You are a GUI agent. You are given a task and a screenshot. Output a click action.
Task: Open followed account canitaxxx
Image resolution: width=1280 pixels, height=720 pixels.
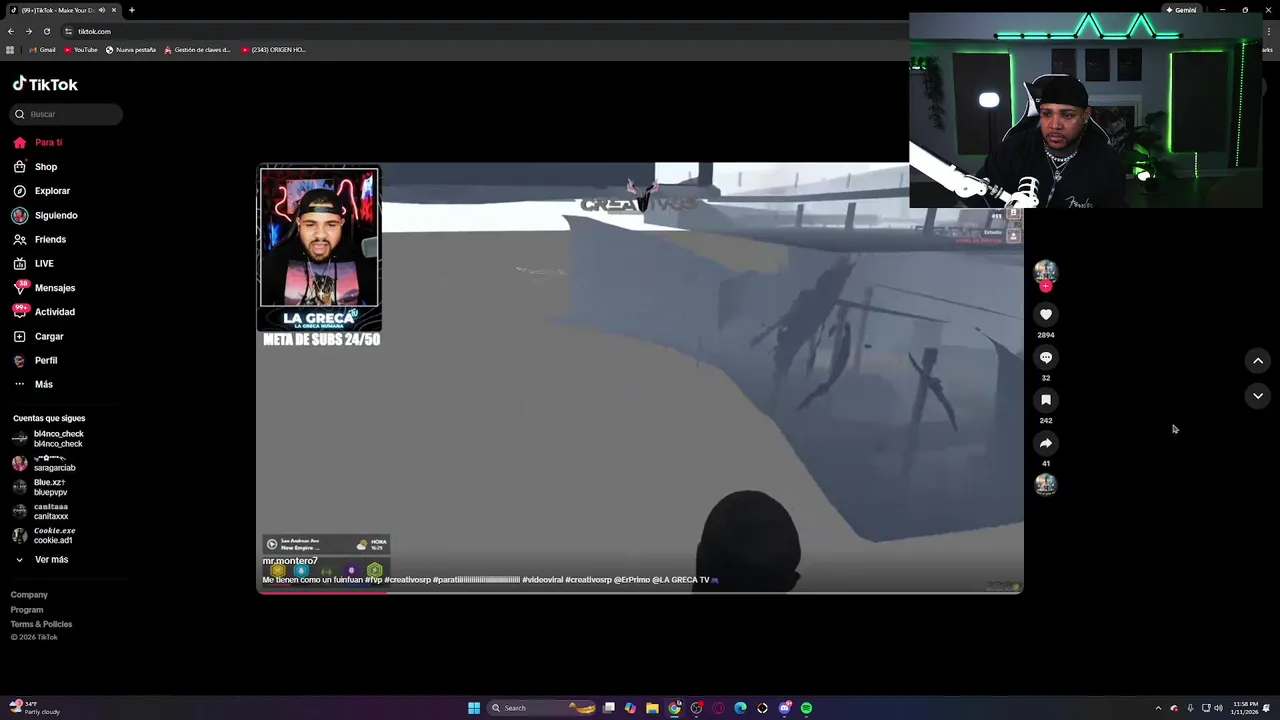pos(40,512)
